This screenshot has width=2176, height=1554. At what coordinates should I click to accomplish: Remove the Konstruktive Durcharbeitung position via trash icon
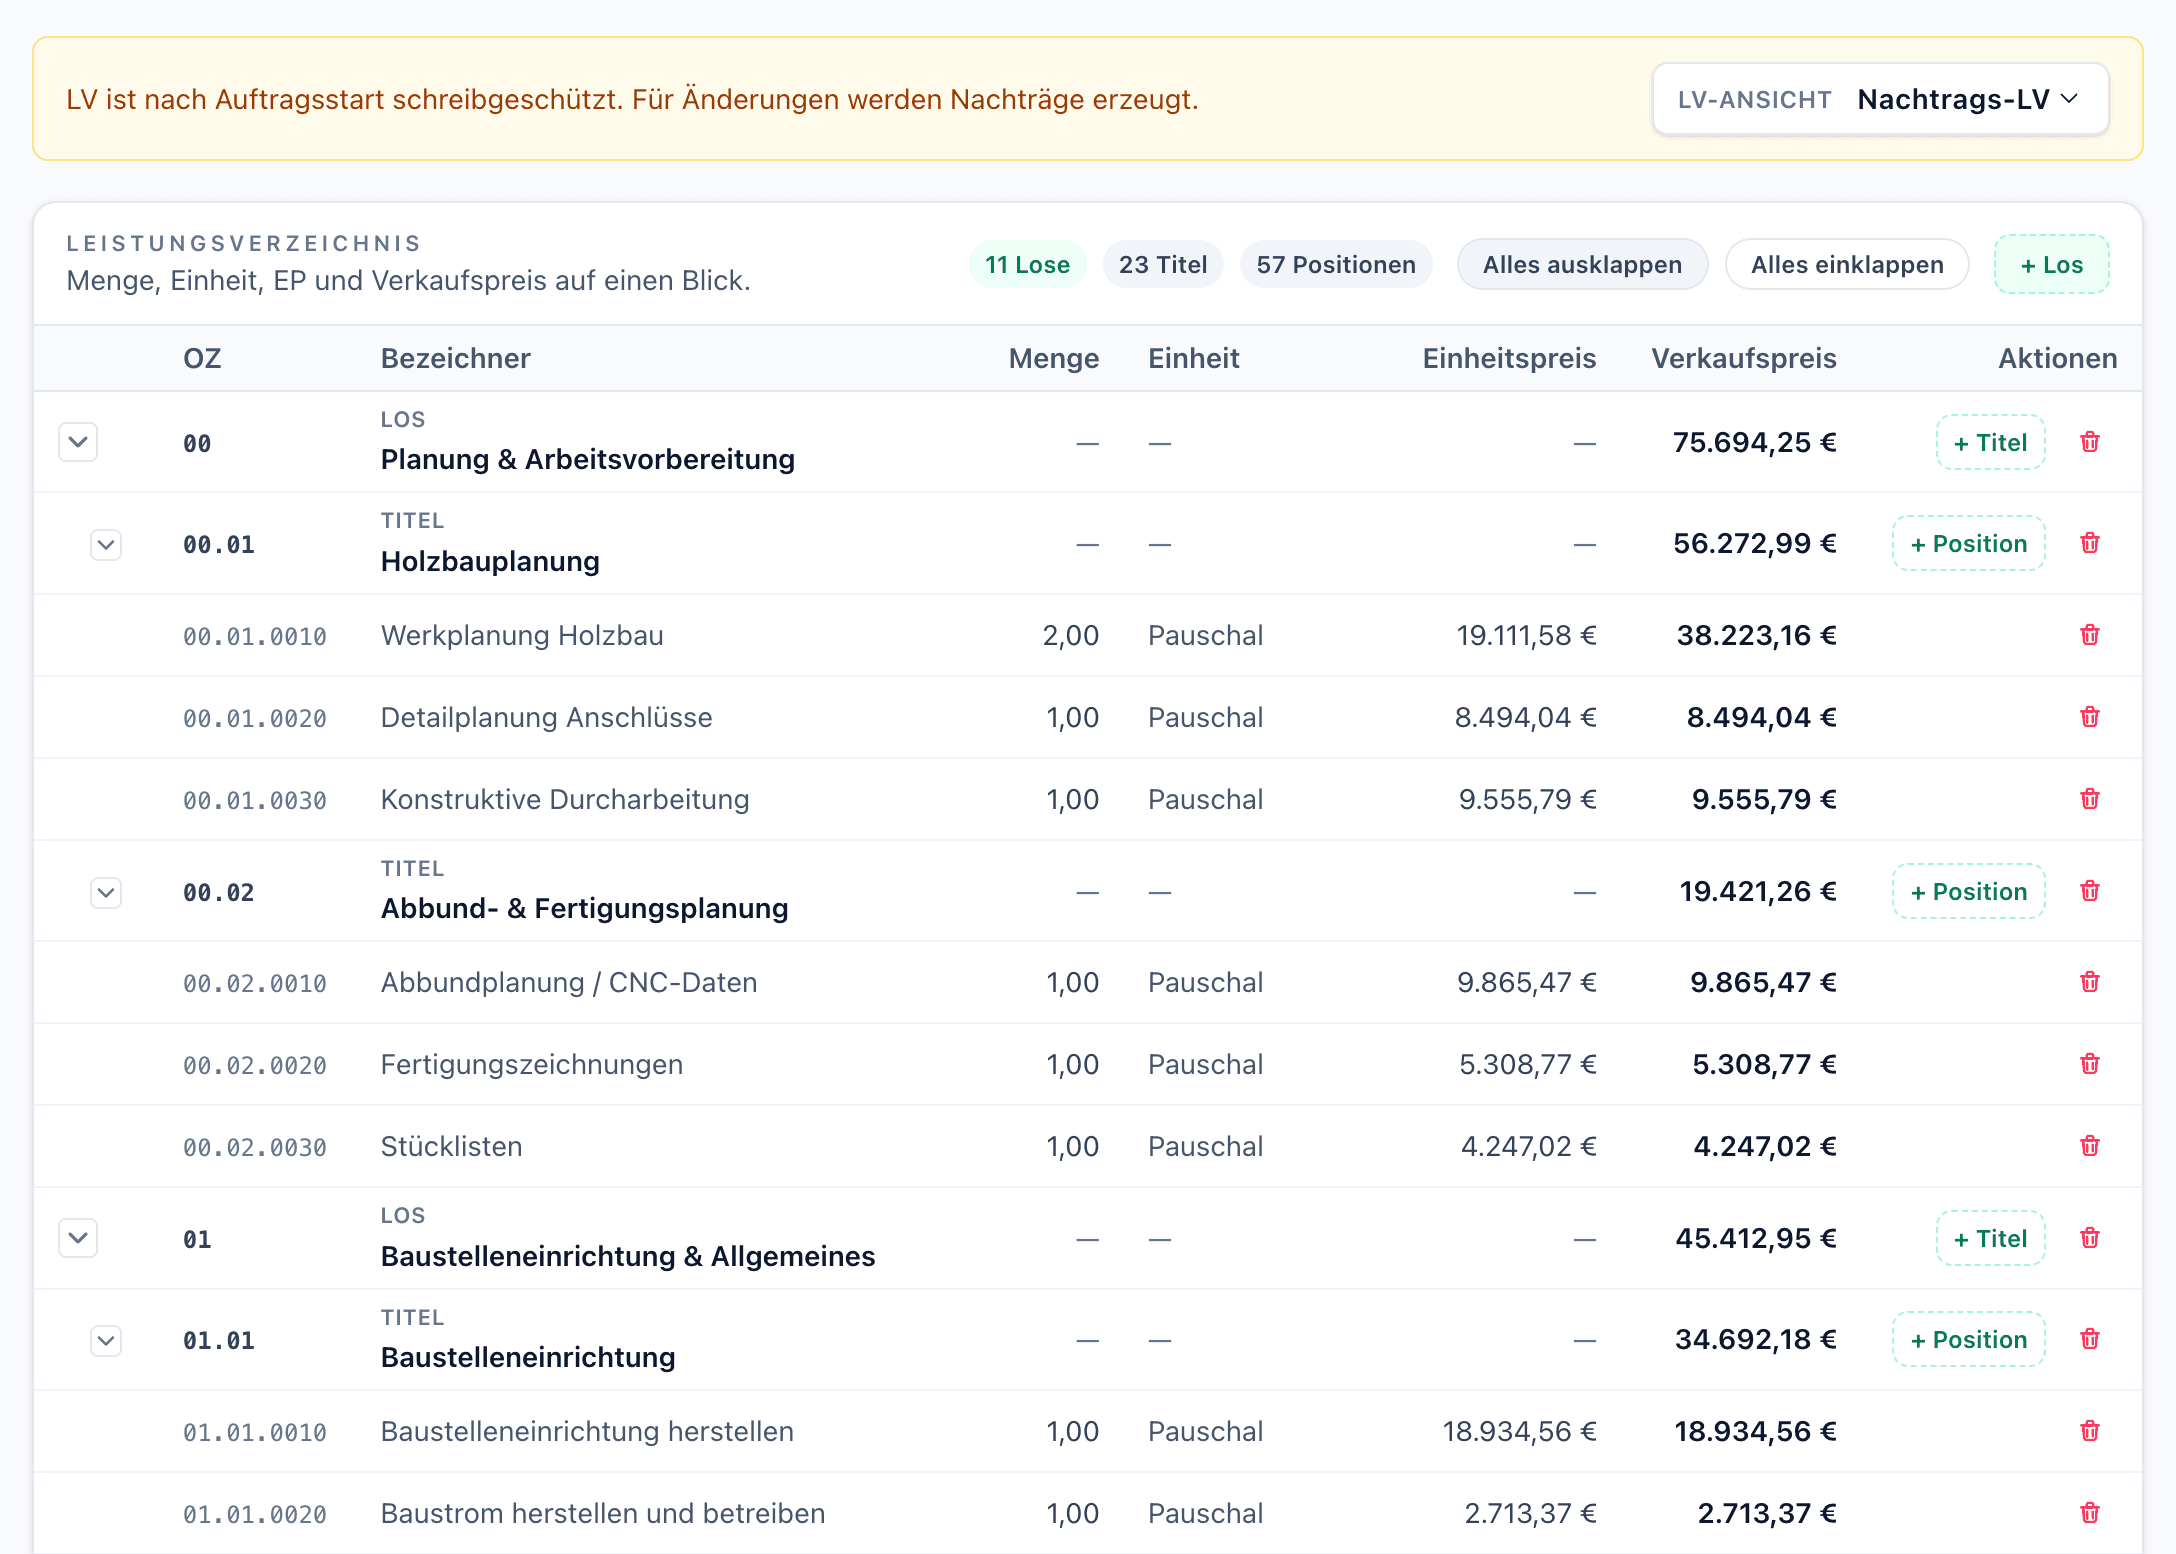[x=2089, y=799]
